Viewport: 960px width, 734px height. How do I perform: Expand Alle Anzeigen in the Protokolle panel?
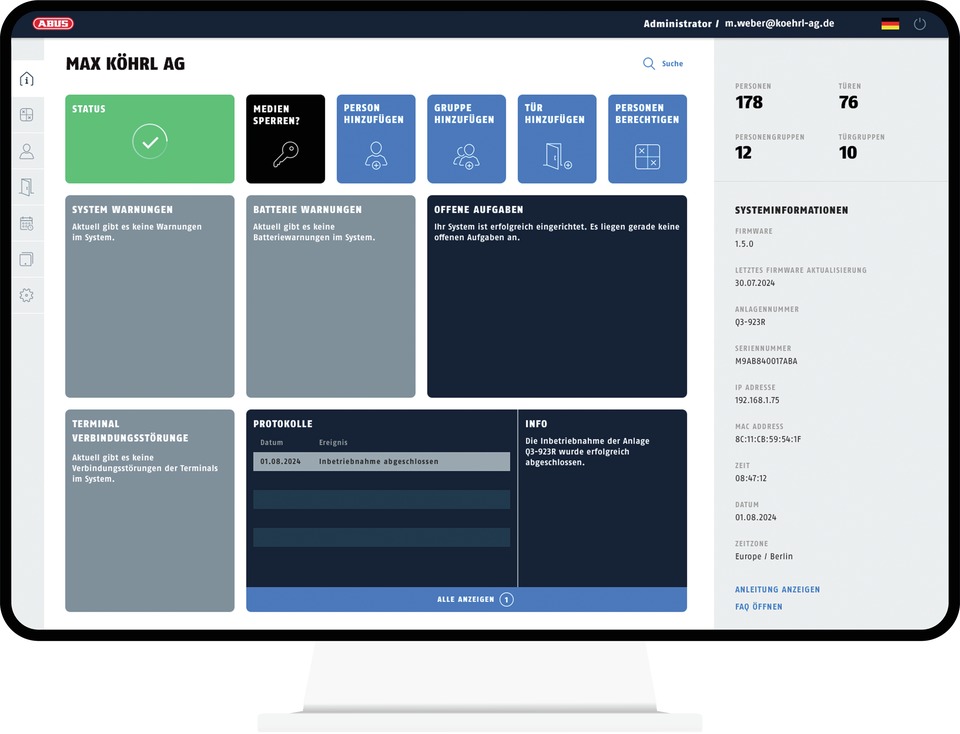click(x=466, y=598)
